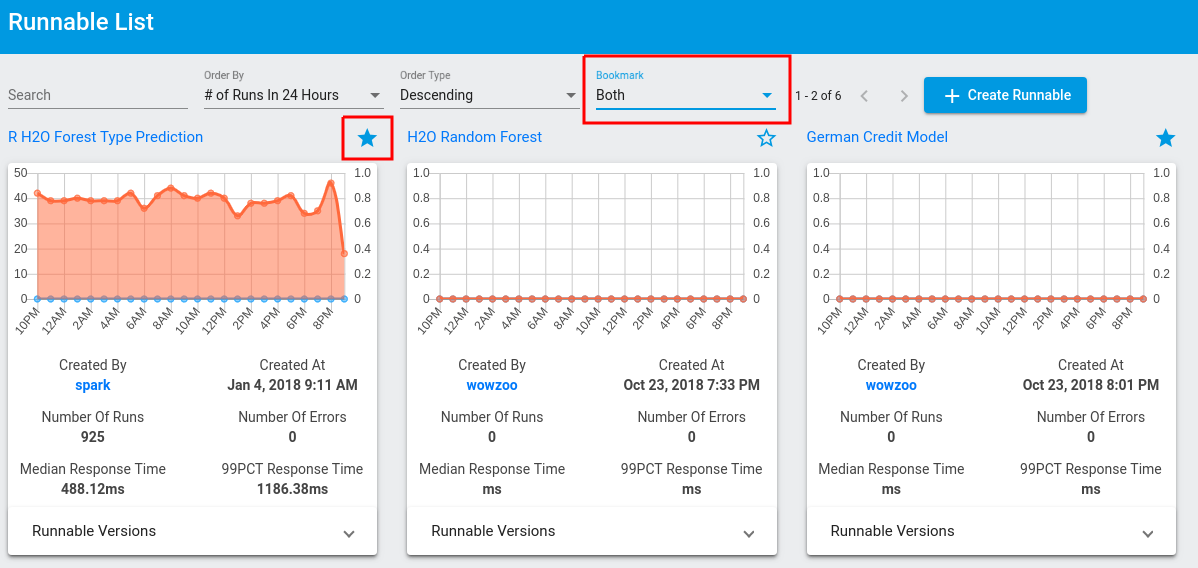Click the H2O Random Forest chart
This screenshot has width=1198, height=568.
pos(591,252)
